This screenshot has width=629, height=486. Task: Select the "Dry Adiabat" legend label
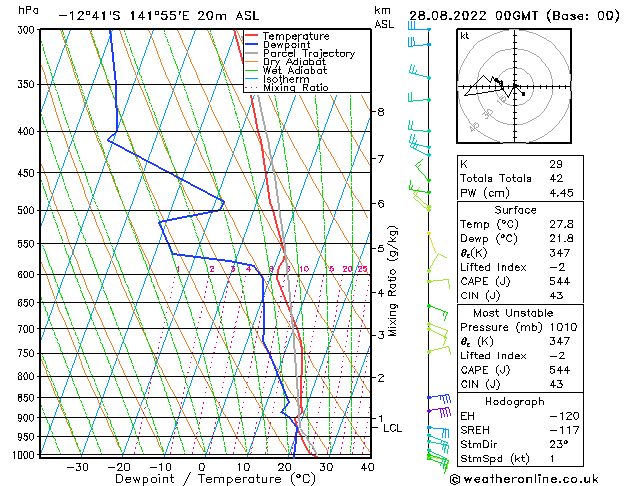(294, 62)
